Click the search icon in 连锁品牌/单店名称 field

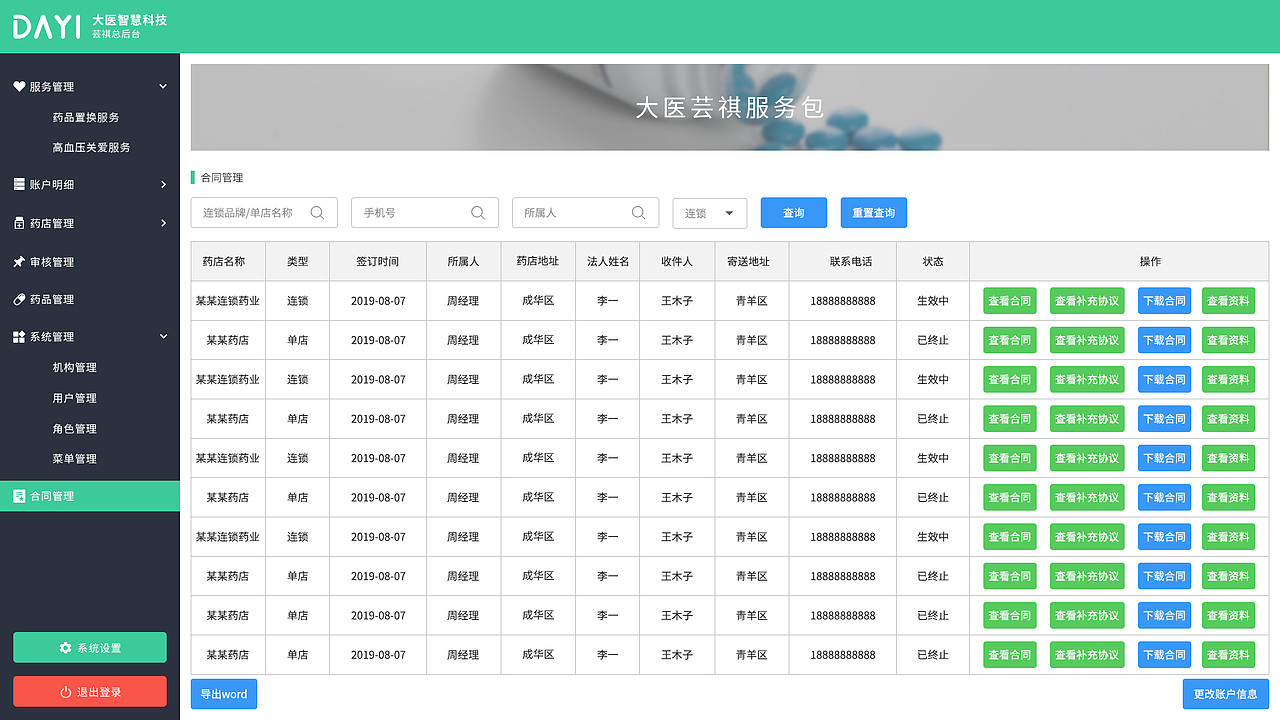click(x=317, y=212)
